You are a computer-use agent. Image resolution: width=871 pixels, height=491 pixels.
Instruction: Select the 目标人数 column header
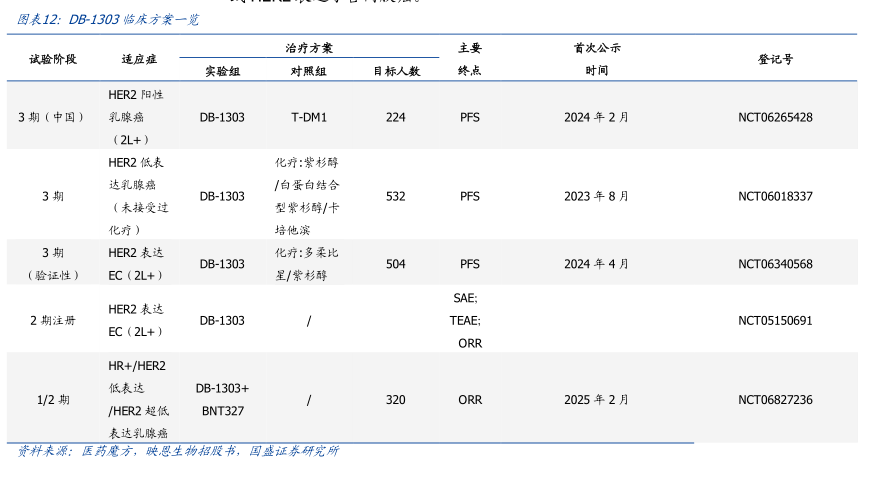coord(396,71)
